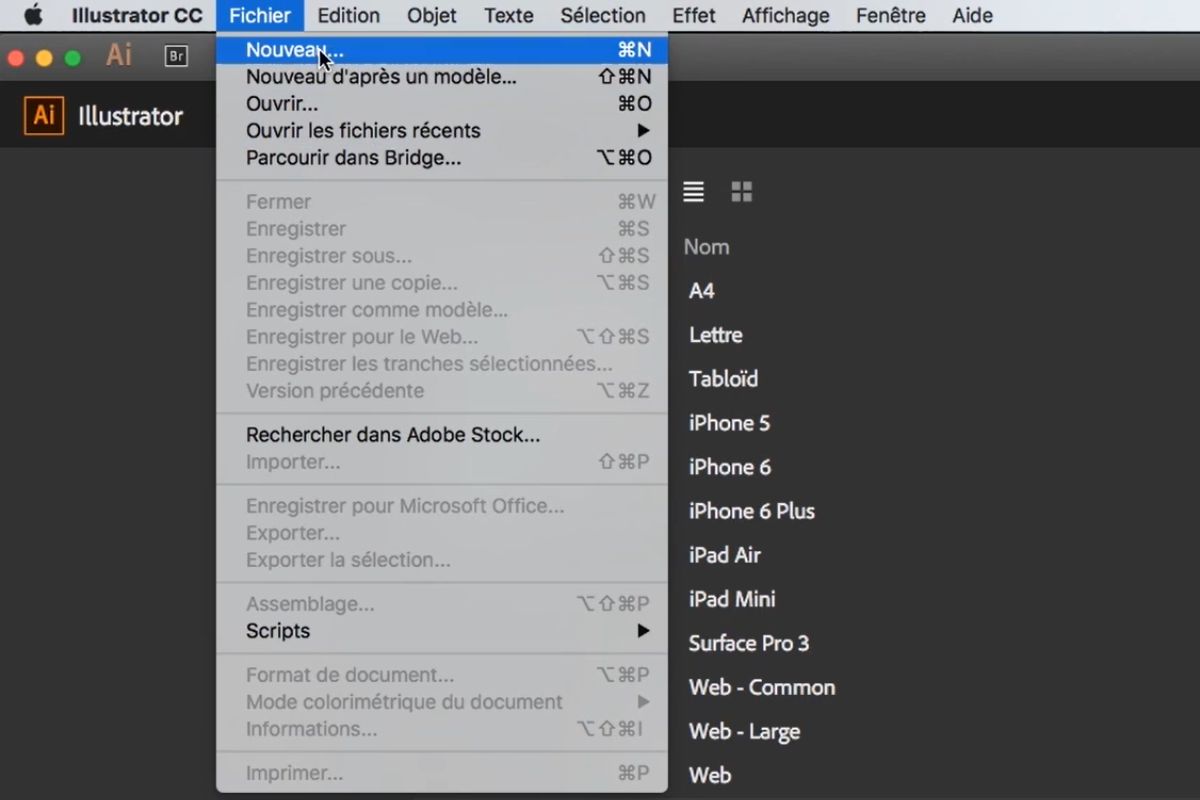The width and height of the screenshot is (1200, 800).
Task: Open the Edition menu
Action: click(x=349, y=15)
